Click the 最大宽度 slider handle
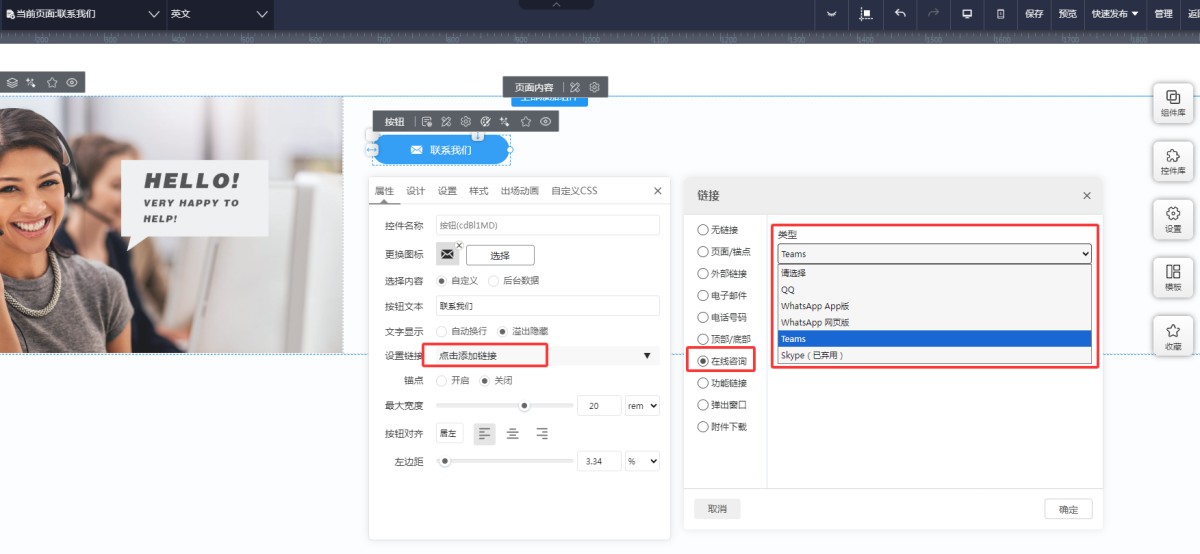Image resolution: width=1200 pixels, height=554 pixels. click(x=524, y=406)
